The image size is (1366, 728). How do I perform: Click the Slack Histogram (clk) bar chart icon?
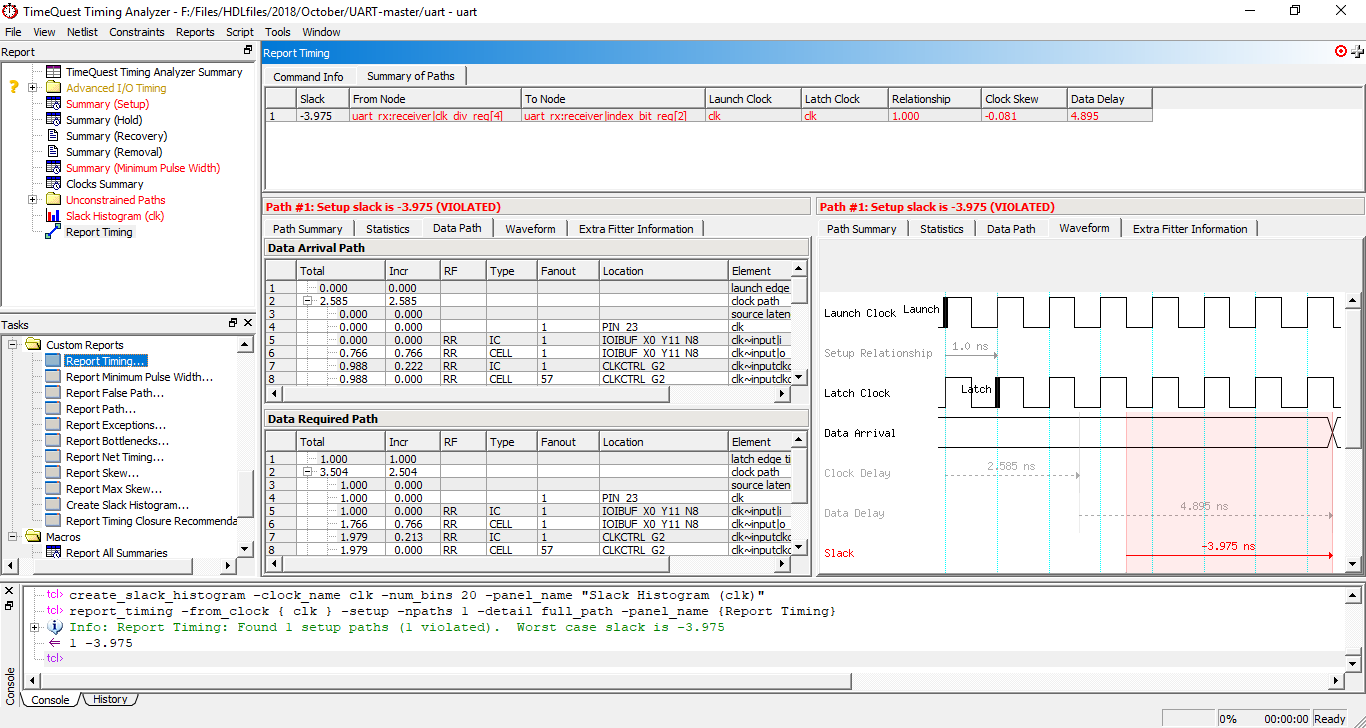[53, 216]
